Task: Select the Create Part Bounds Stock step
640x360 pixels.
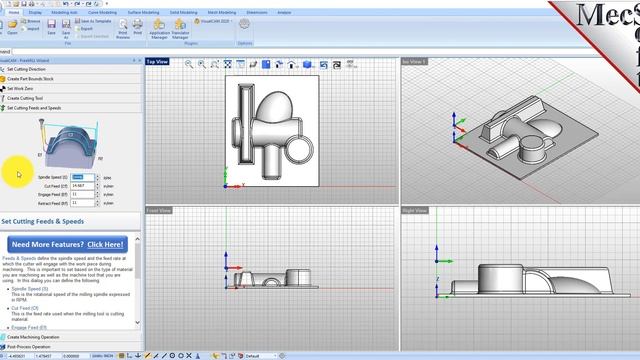Action: (x=71, y=79)
